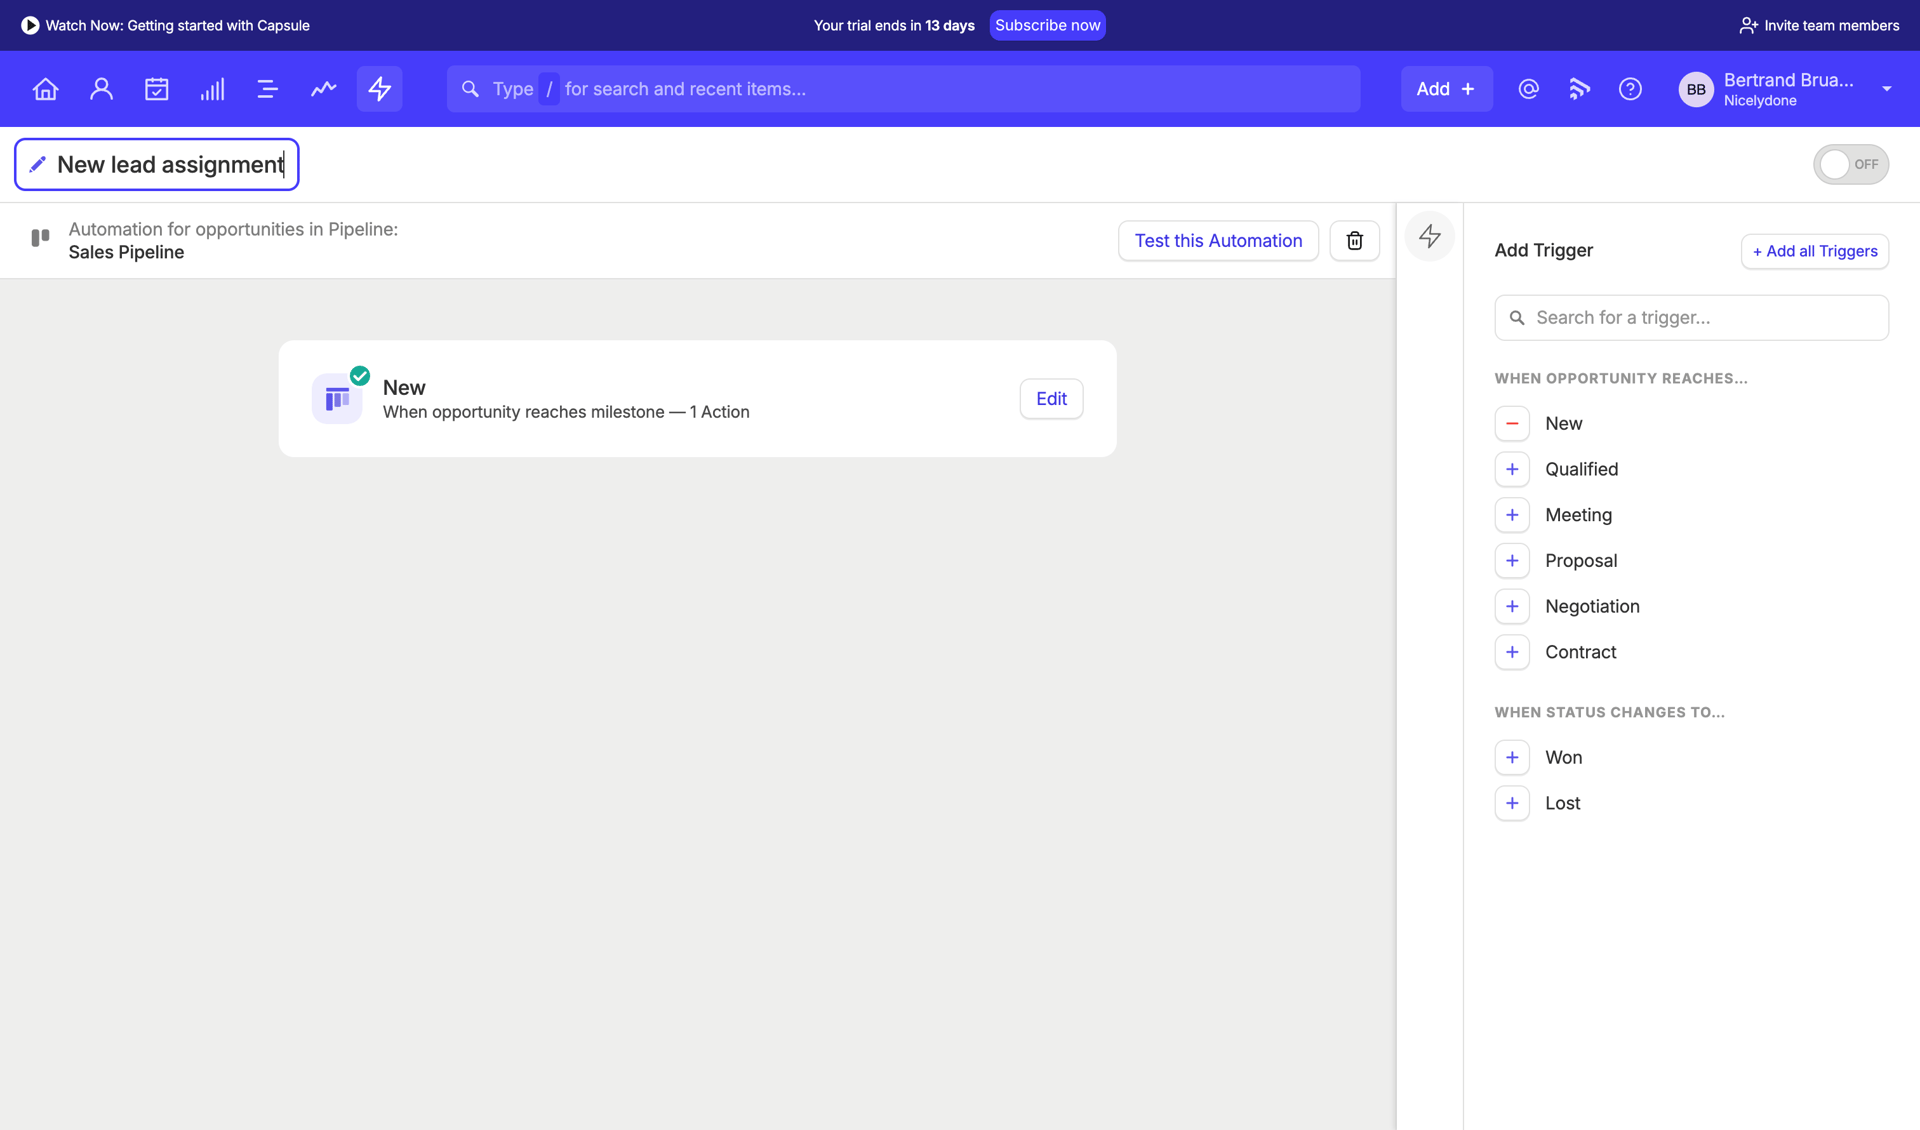Open the help question mark icon
This screenshot has height=1130, width=1920.
click(1629, 88)
